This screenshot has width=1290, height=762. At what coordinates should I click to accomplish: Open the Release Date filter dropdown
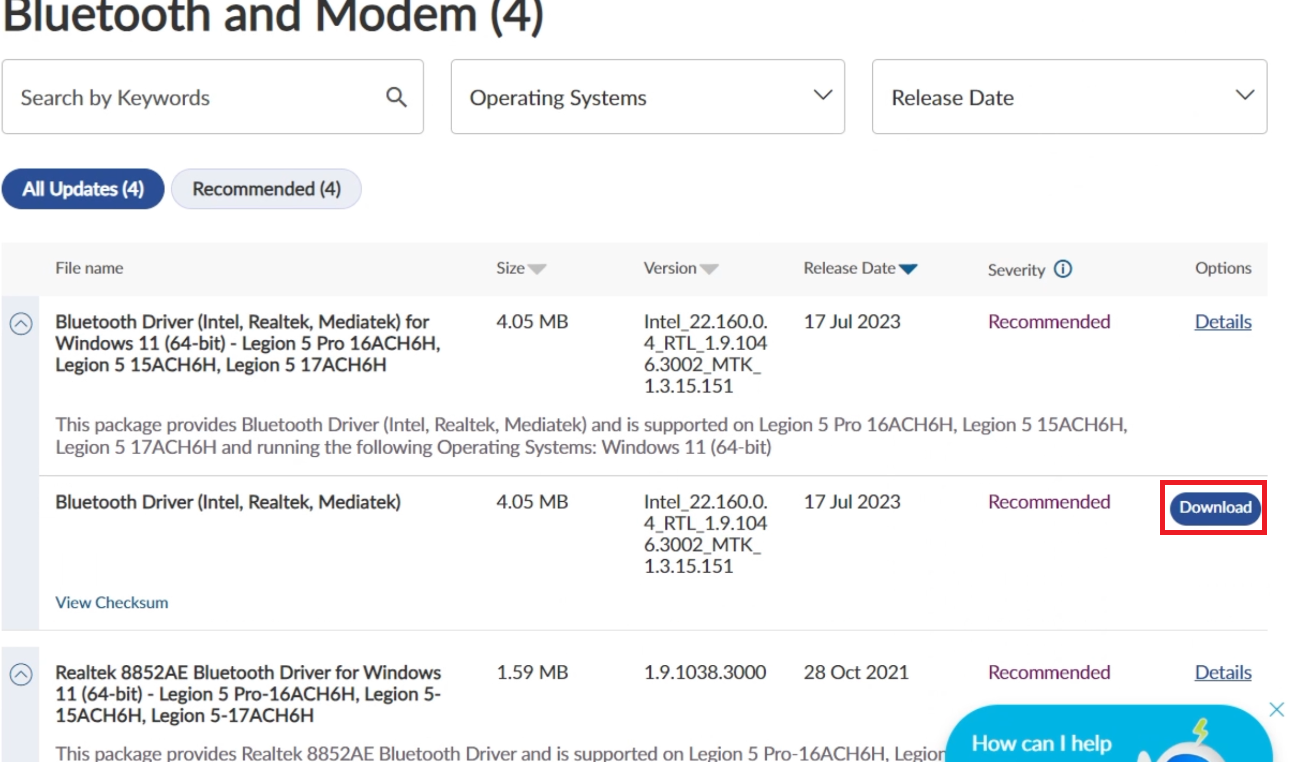[1070, 97]
